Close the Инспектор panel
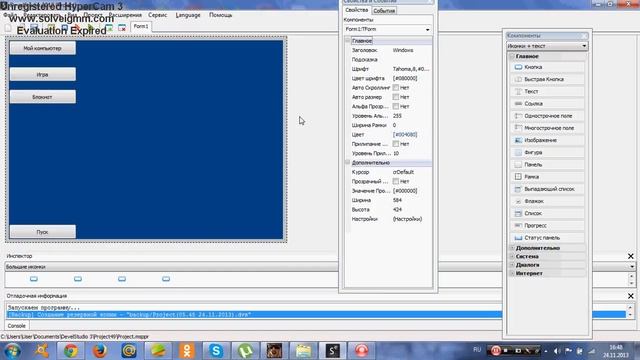640x360 pixels. point(631,256)
